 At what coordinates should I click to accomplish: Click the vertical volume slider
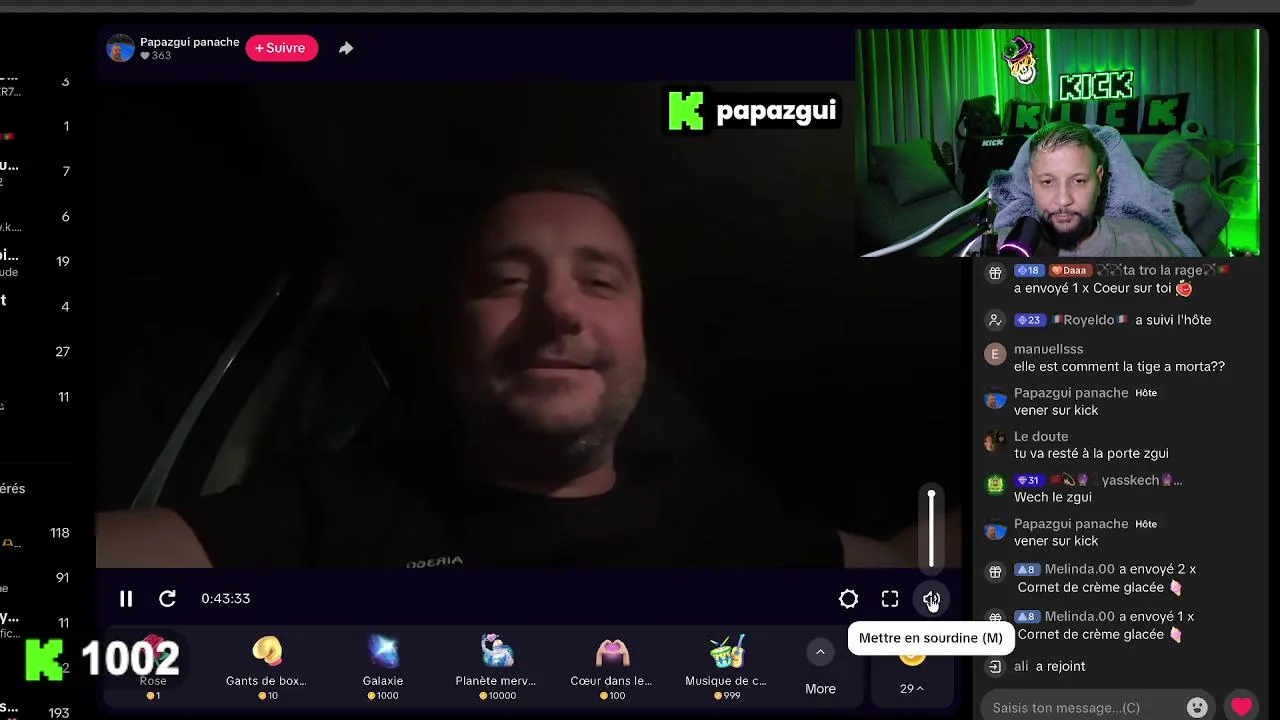(x=931, y=528)
